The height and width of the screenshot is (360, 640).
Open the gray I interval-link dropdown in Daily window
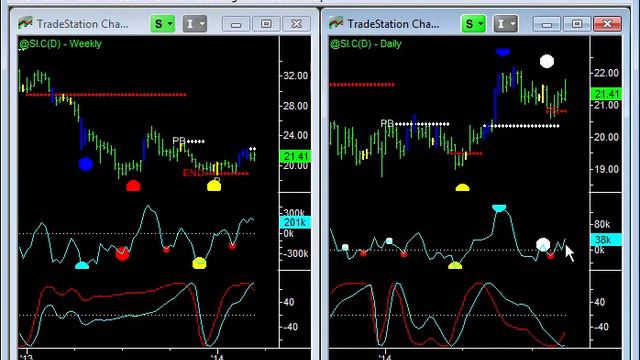click(505, 24)
